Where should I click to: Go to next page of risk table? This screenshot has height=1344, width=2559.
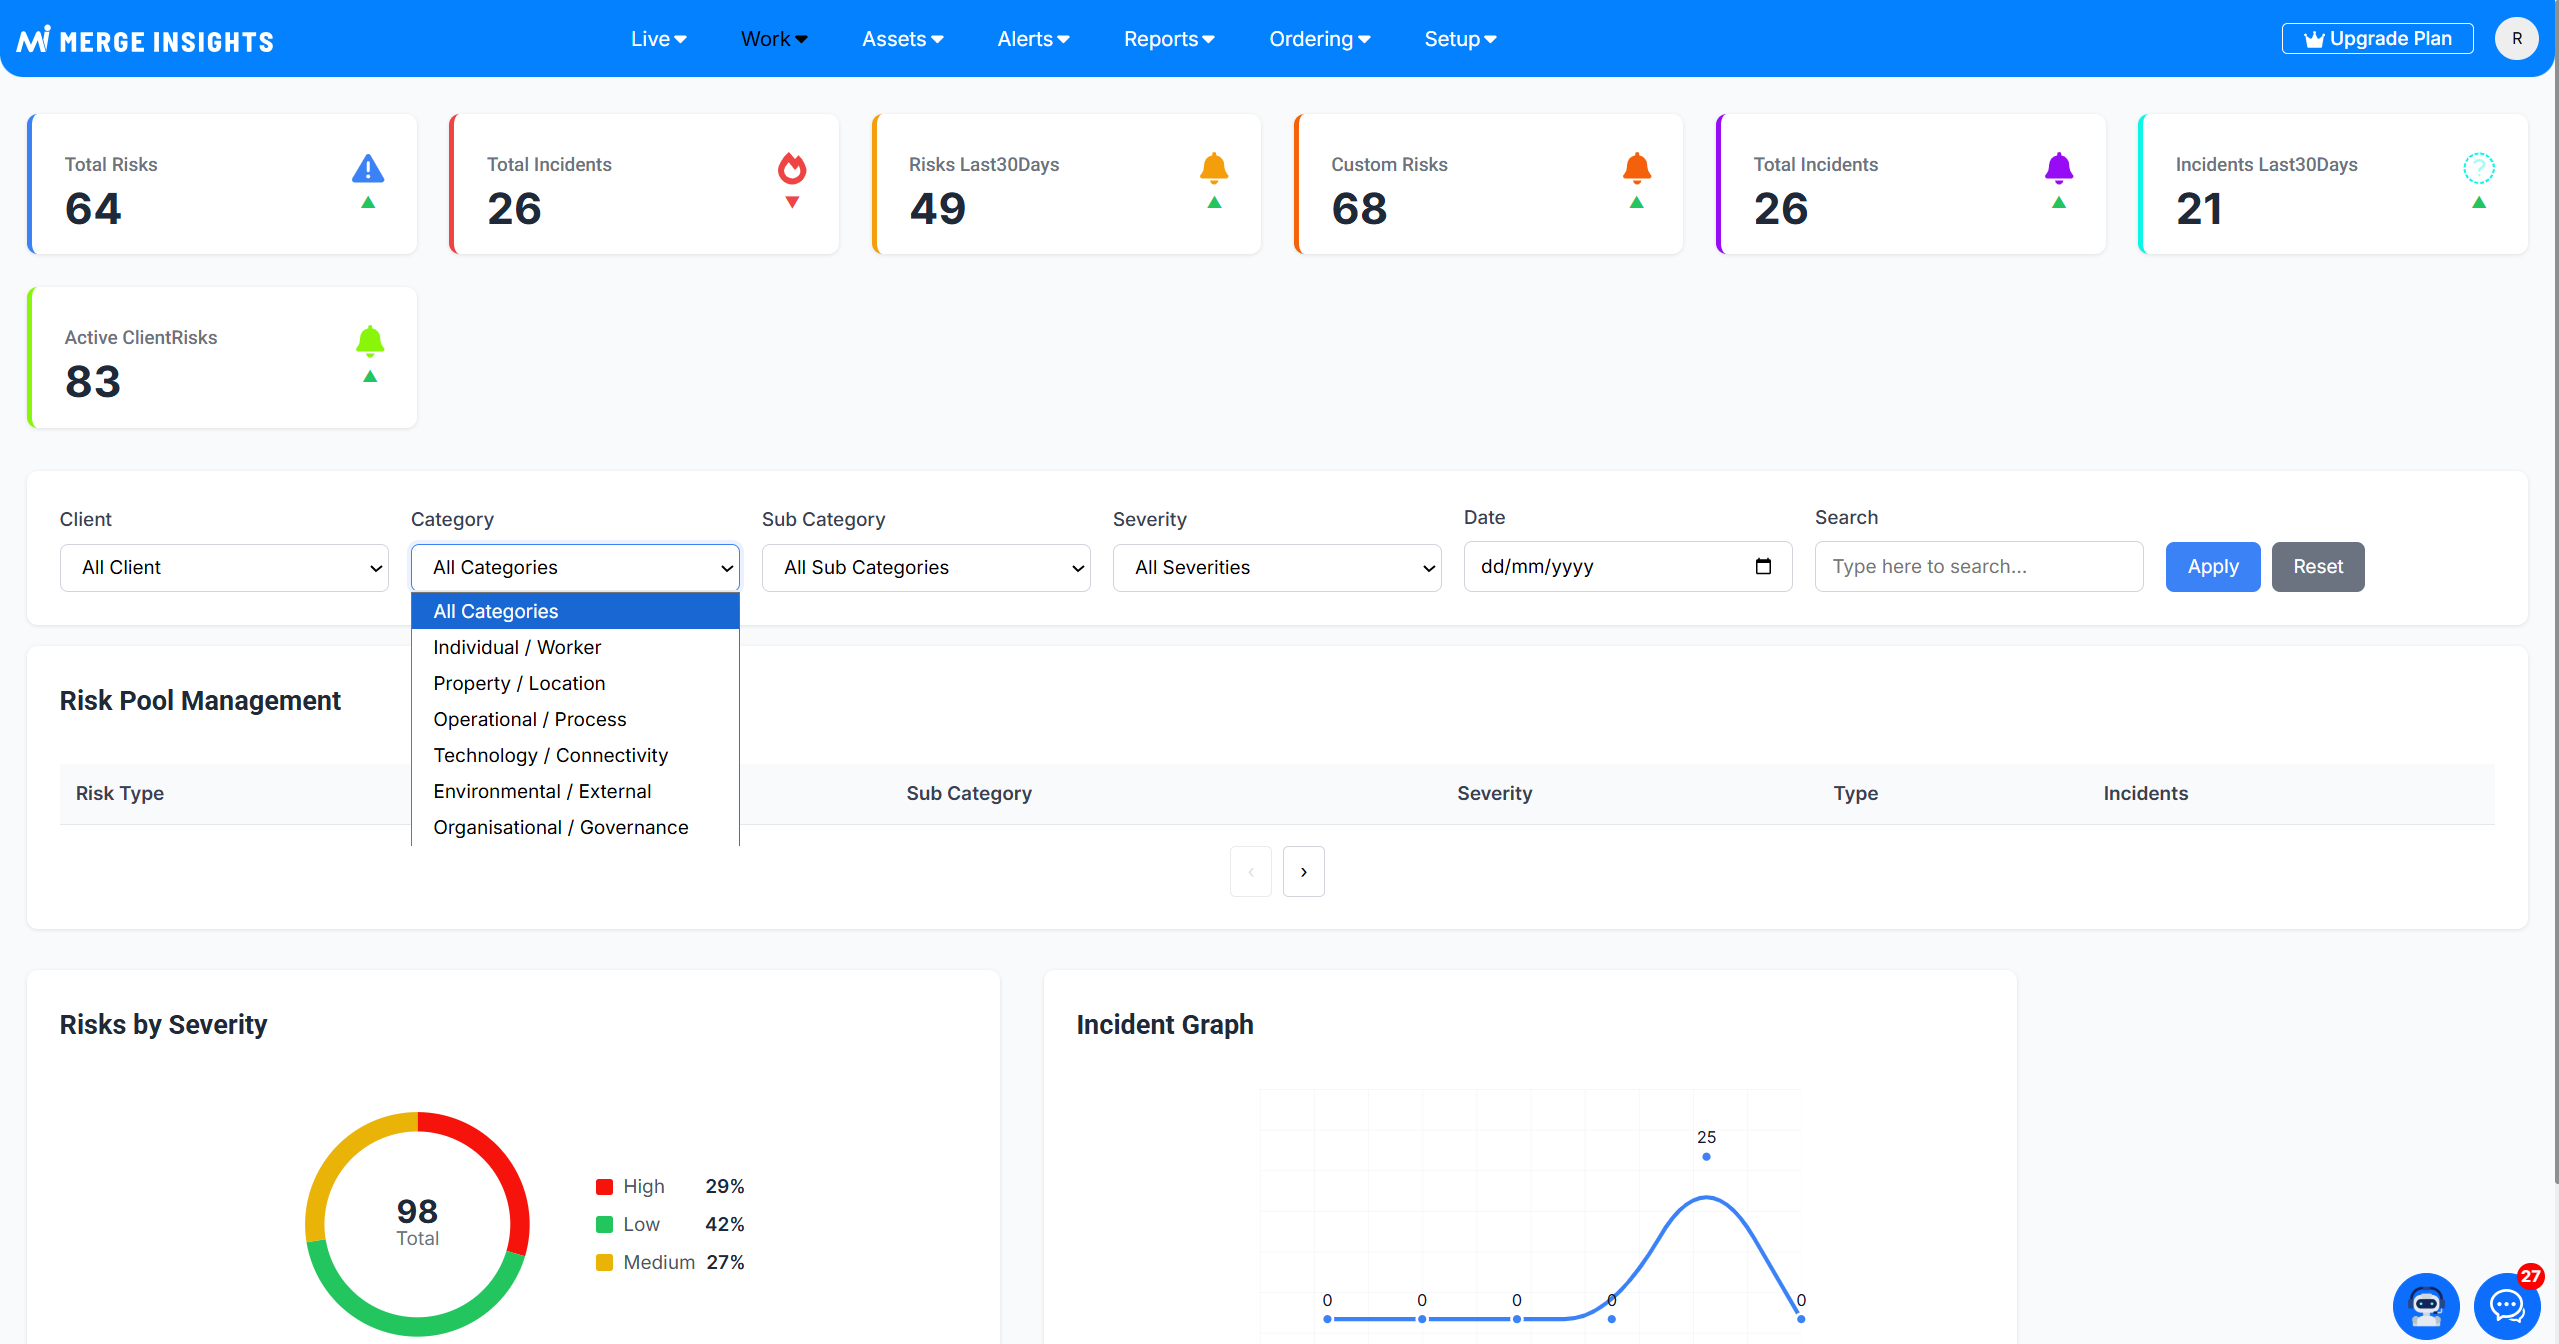(1303, 872)
